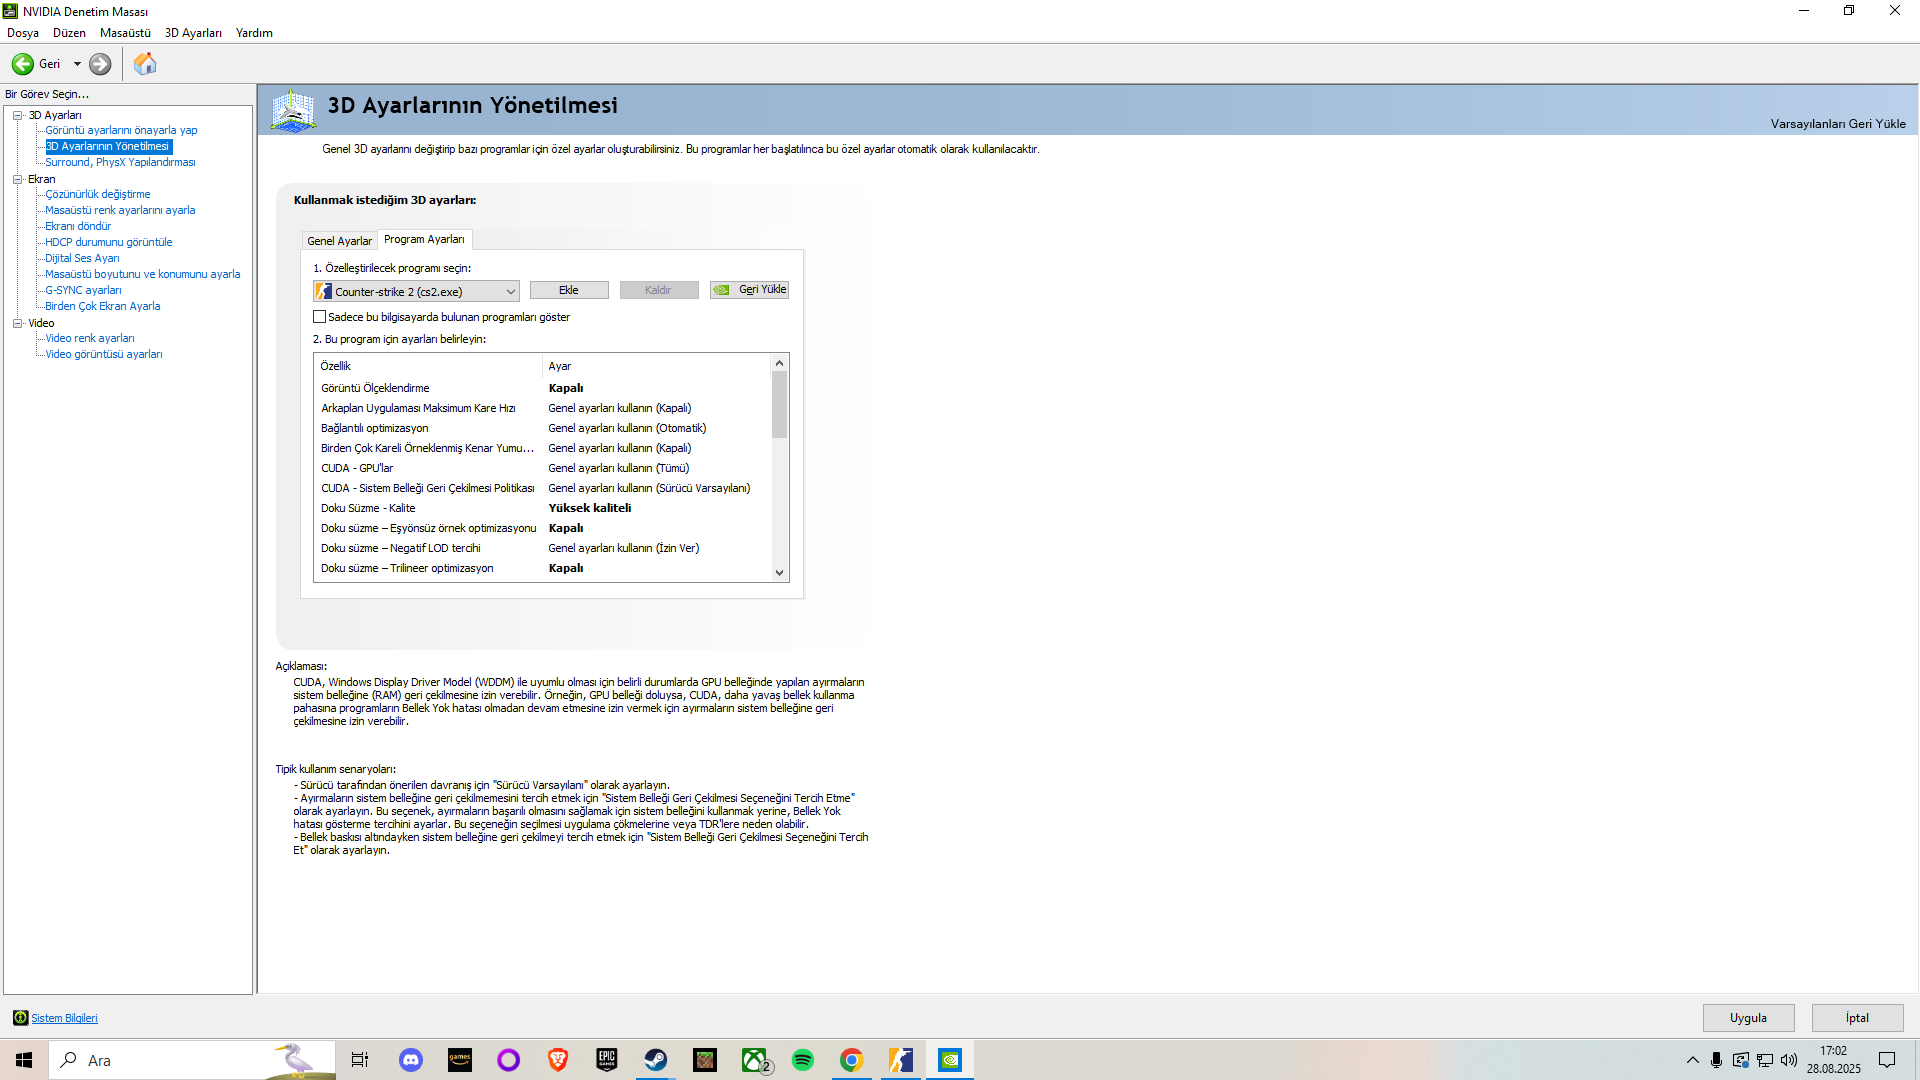The height and width of the screenshot is (1080, 1920).
Task: Click Varsayılanları Geri Yükle link
Action: pos(1838,124)
